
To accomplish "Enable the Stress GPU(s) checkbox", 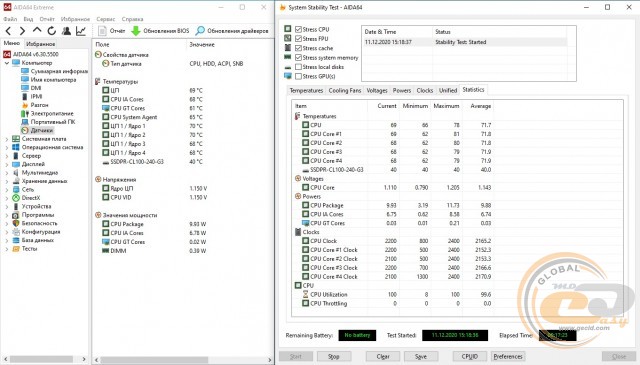I will click(x=298, y=76).
